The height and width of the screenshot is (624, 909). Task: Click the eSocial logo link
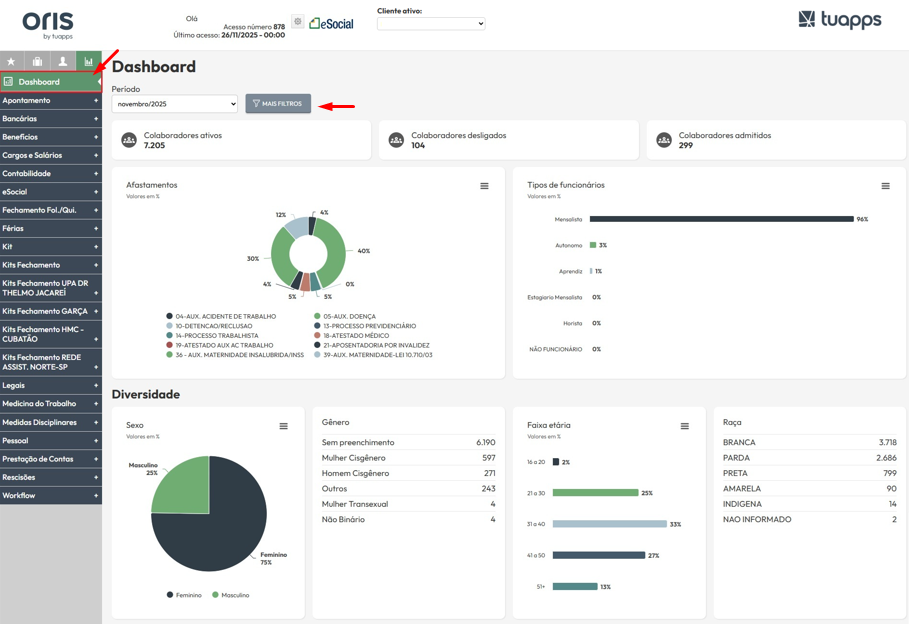(x=331, y=23)
